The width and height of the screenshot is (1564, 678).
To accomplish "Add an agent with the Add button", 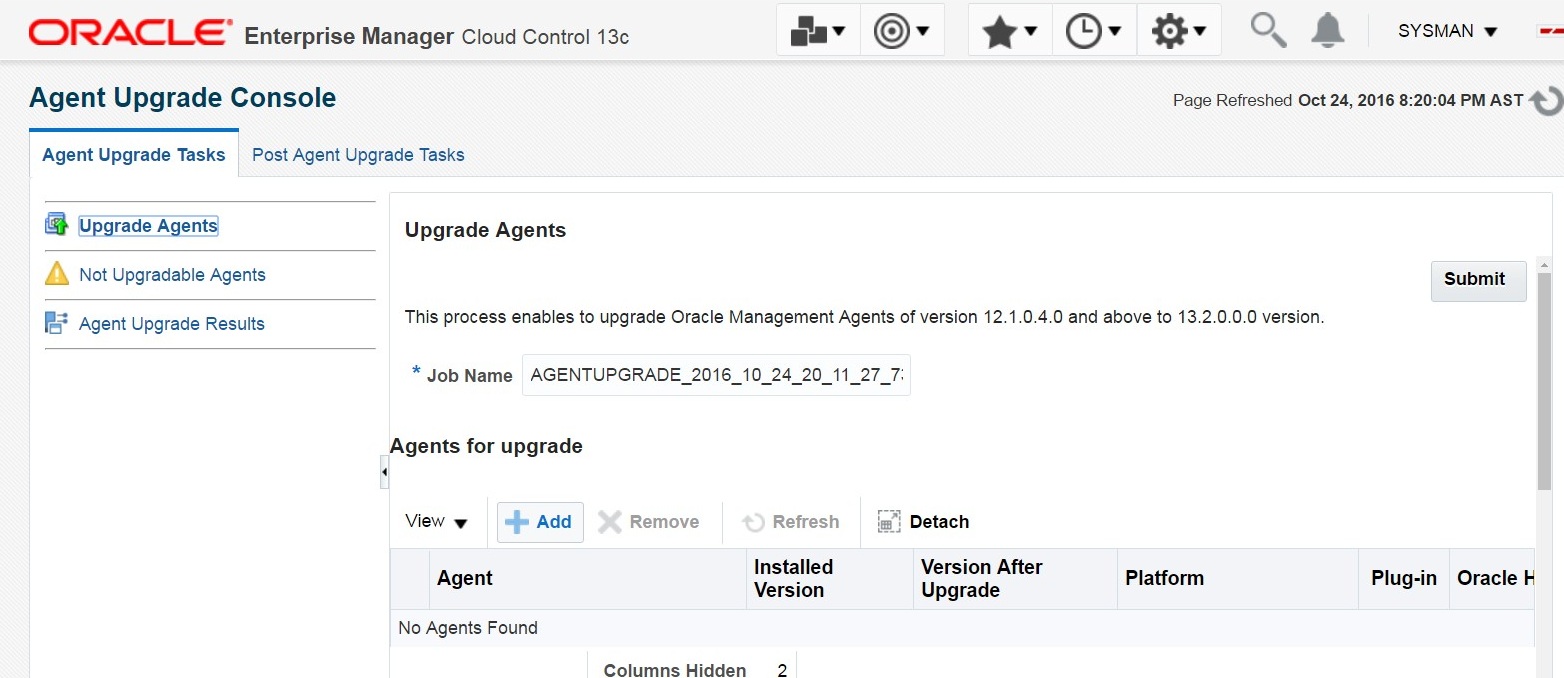I will [540, 522].
